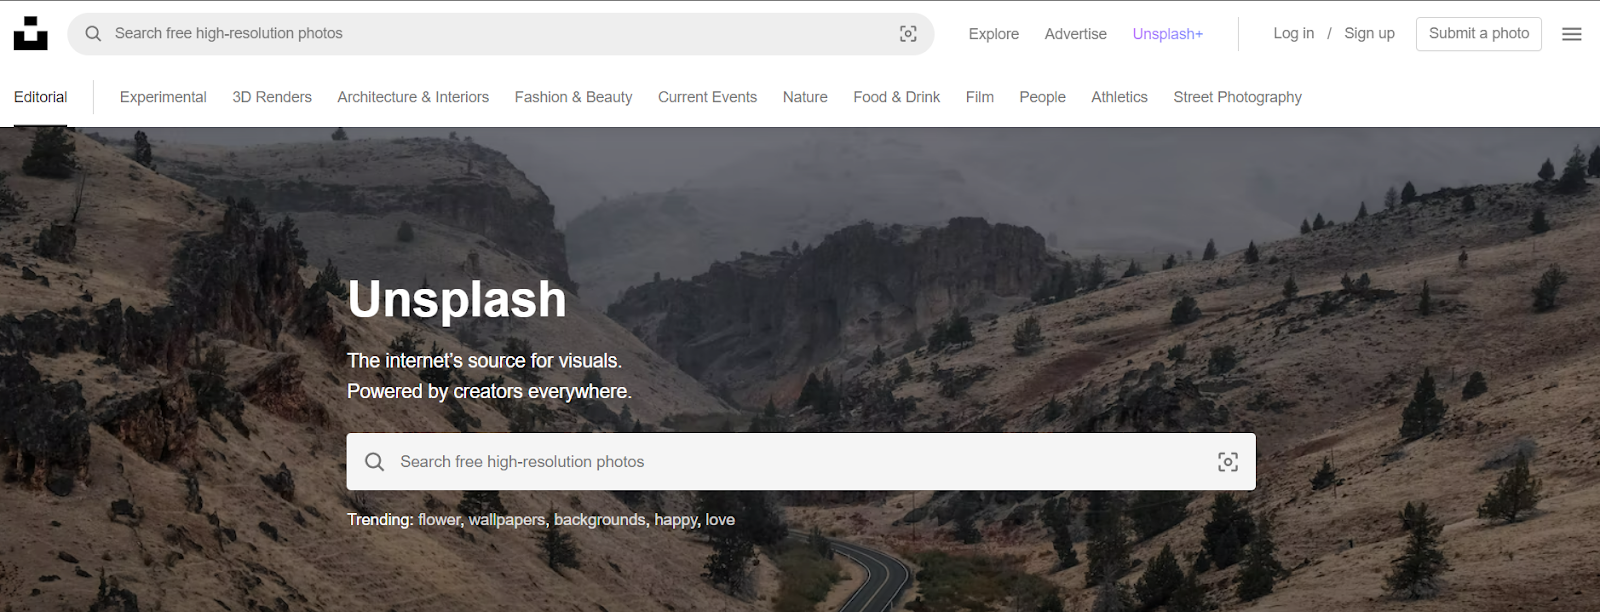The image size is (1600, 612).
Task: Go to Unsplash+ page
Action: tap(1168, 34)
